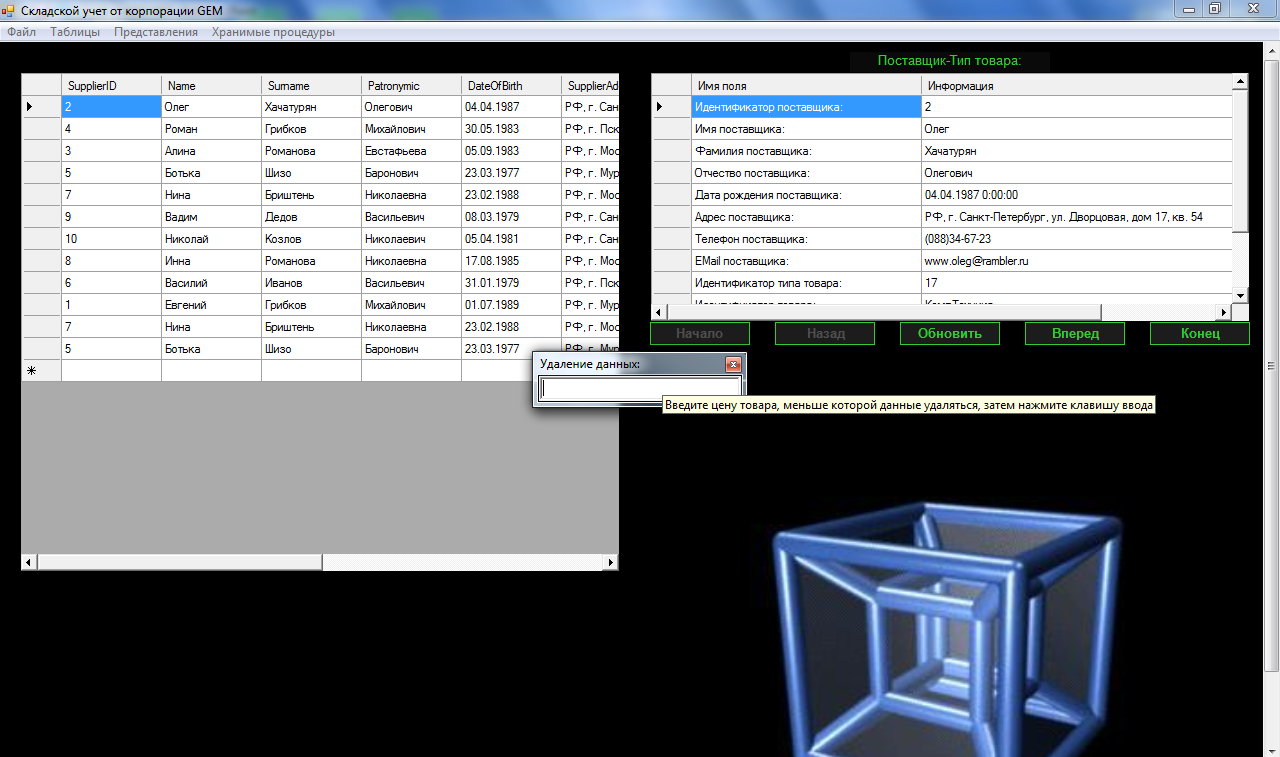The width and height of the screenshot is (1280, 757).
Task: Open the Файл menu
Action: coord(21,32)
